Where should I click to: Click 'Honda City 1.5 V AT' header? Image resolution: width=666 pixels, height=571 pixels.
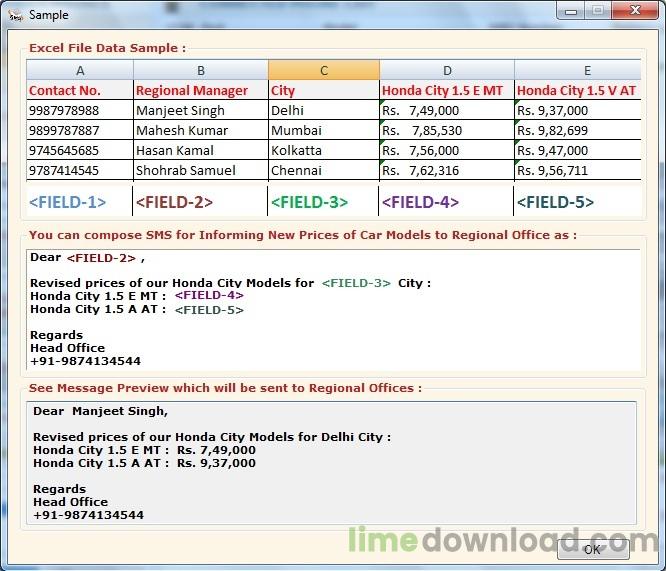pyautogui.click(x=578, y=90)
